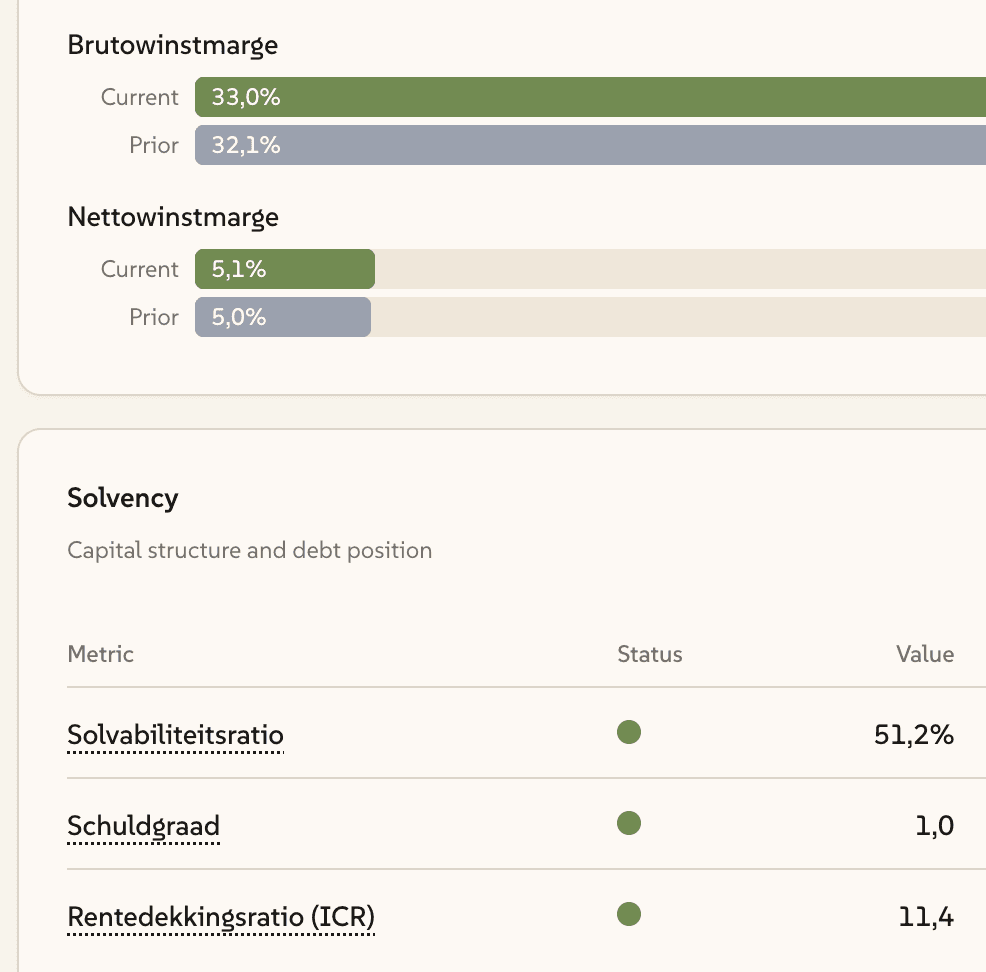
Task: Select the Schuldgraad value 1,0
Action: pos(933,827)
